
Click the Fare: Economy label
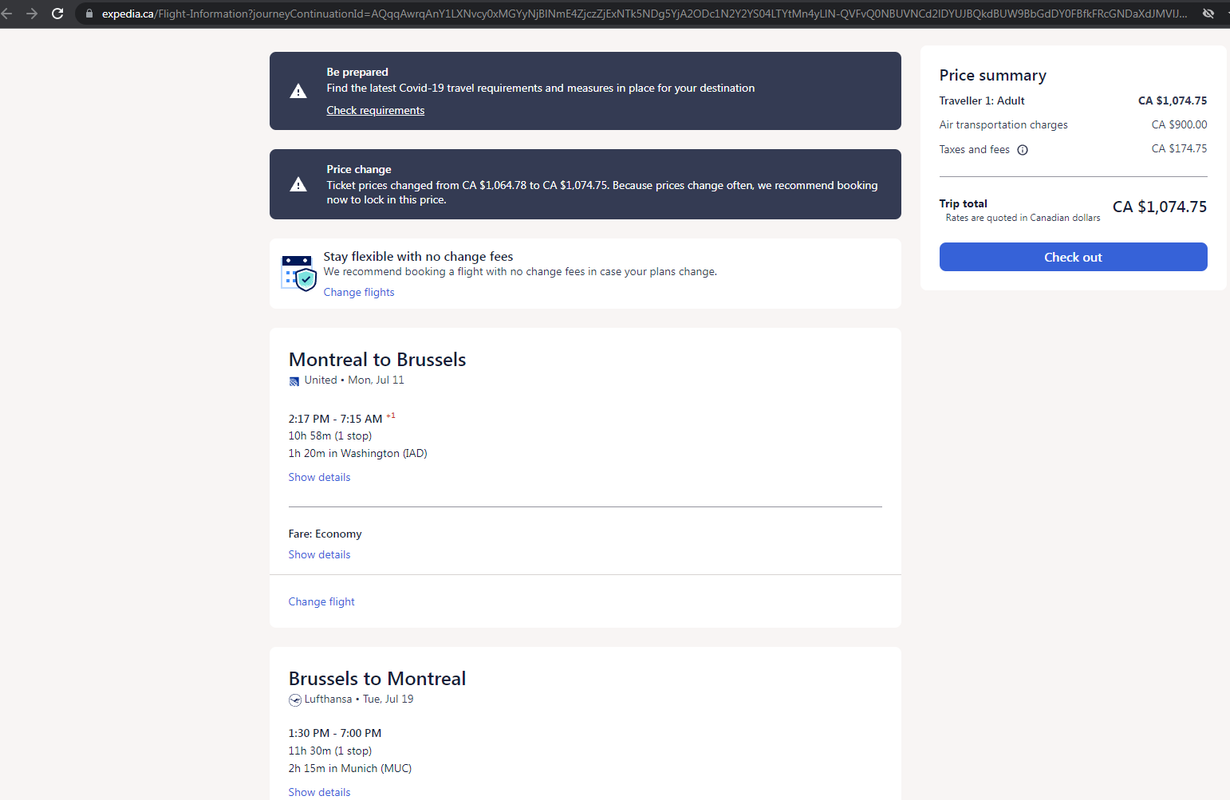(x=325, y=534)
